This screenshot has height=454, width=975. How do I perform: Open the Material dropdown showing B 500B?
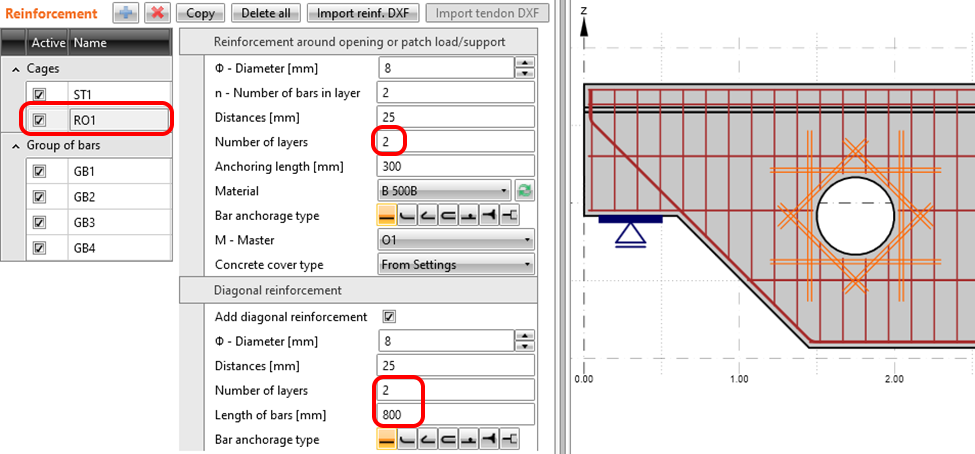445,191
